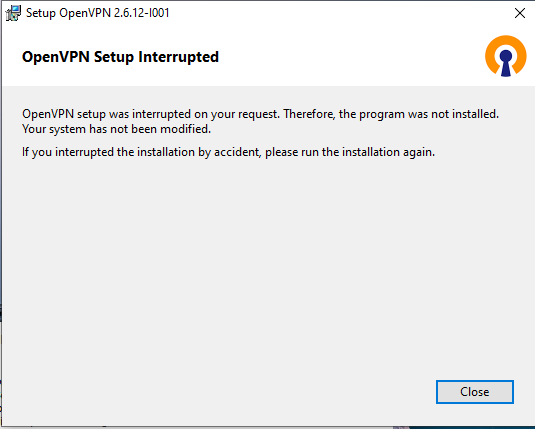Click the orange OpenVPN keyhole logo
The image size is (535, 429).
click(506, 56)
